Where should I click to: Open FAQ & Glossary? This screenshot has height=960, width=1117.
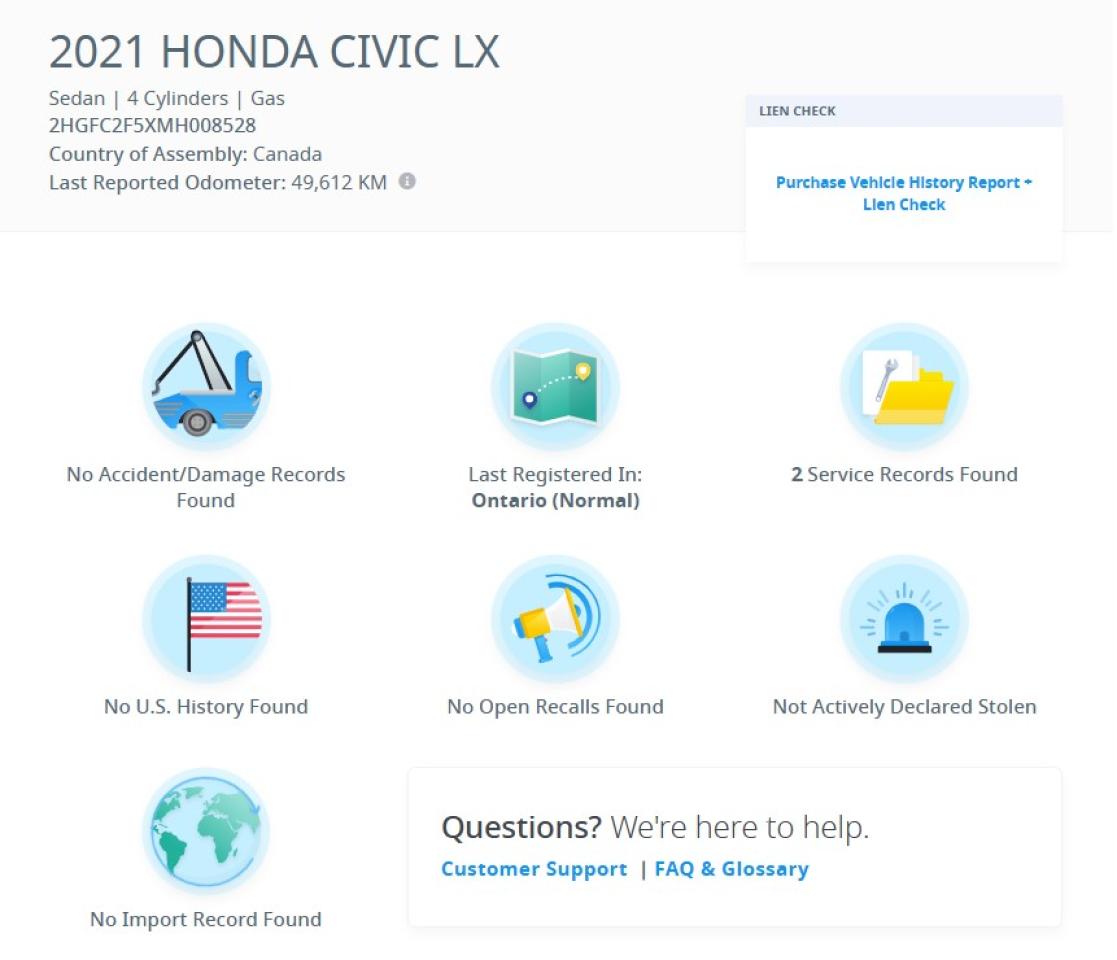(x=731, y=869)
